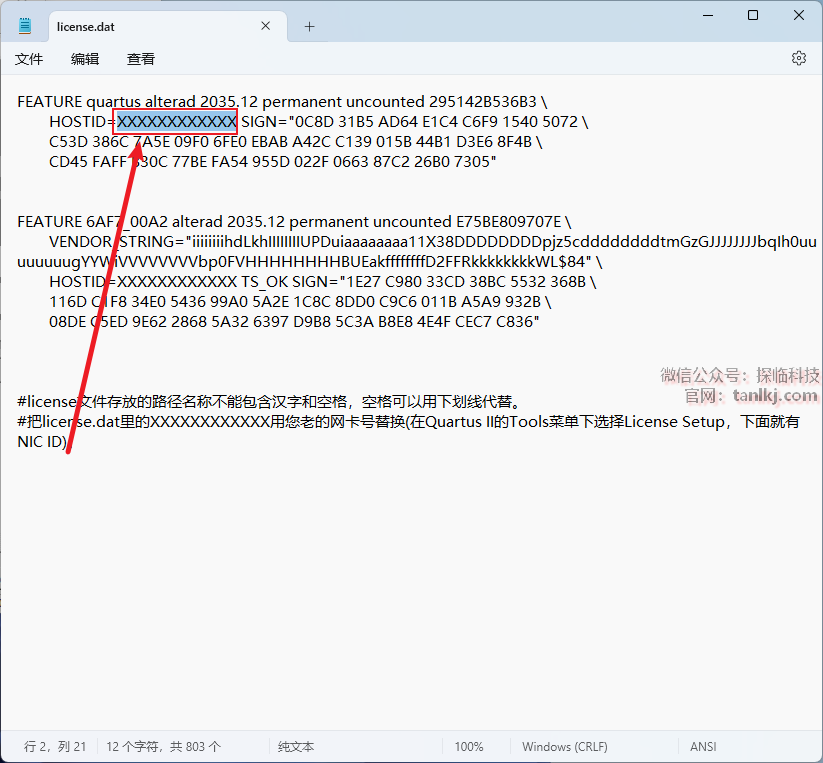Click the NIC ID) text on last line

(x=42, y=441)
